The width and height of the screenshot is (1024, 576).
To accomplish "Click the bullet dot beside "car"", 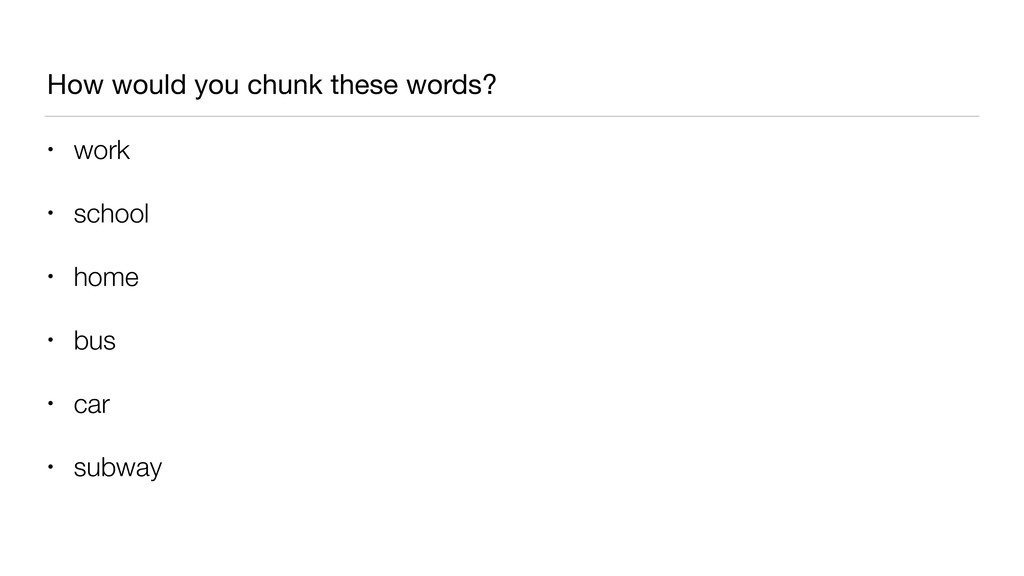I will pyautogui.click(x=50, y=405).
